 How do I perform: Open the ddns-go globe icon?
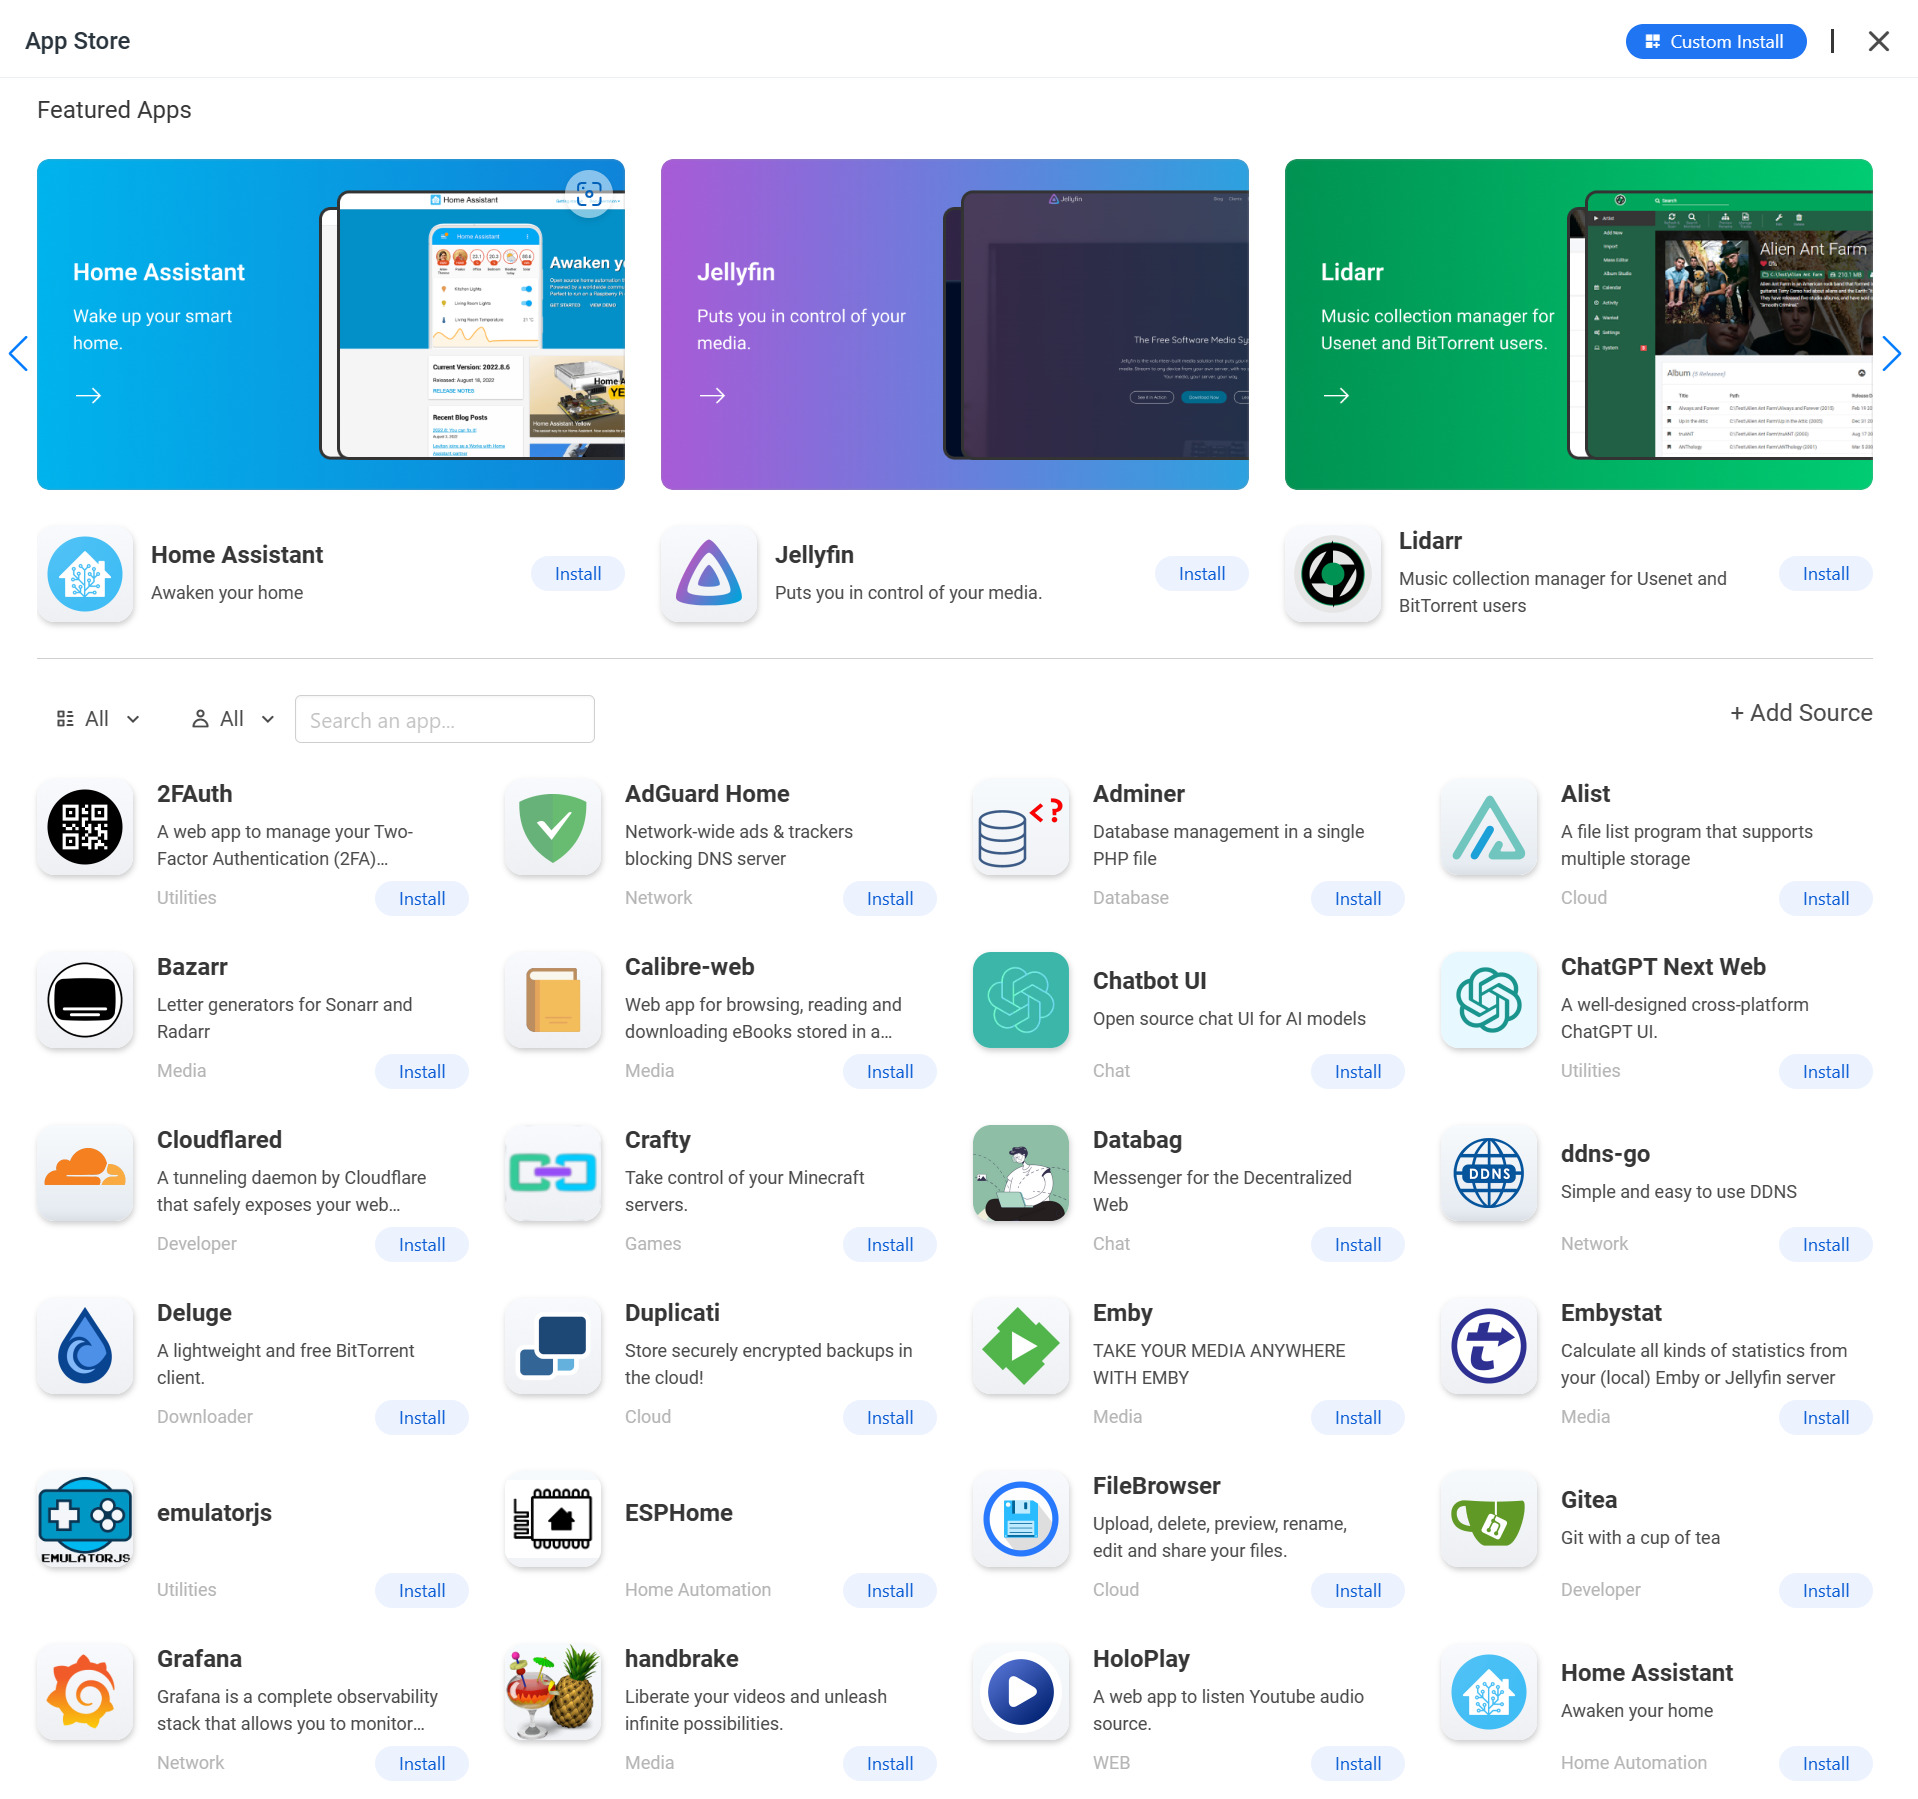[1489, 1173]
